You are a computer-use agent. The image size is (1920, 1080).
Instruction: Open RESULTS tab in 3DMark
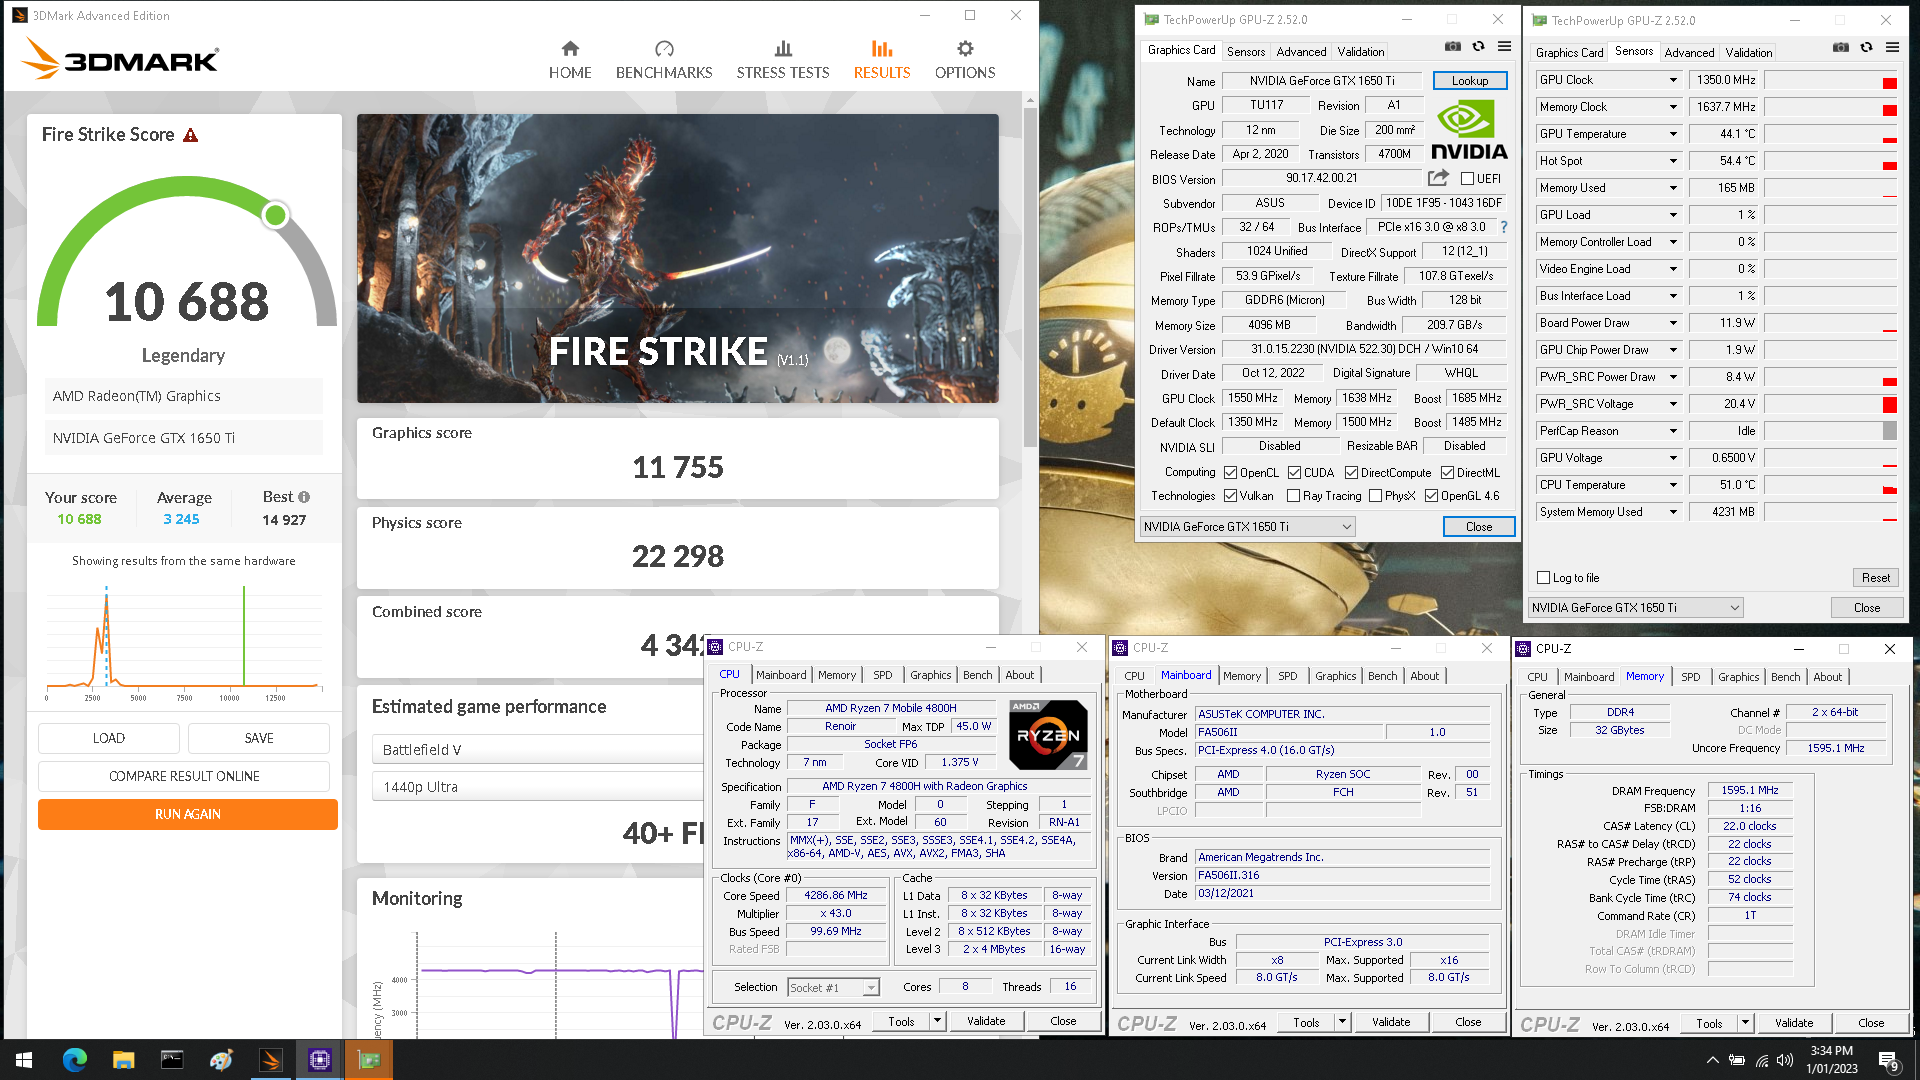click(882, 61)
